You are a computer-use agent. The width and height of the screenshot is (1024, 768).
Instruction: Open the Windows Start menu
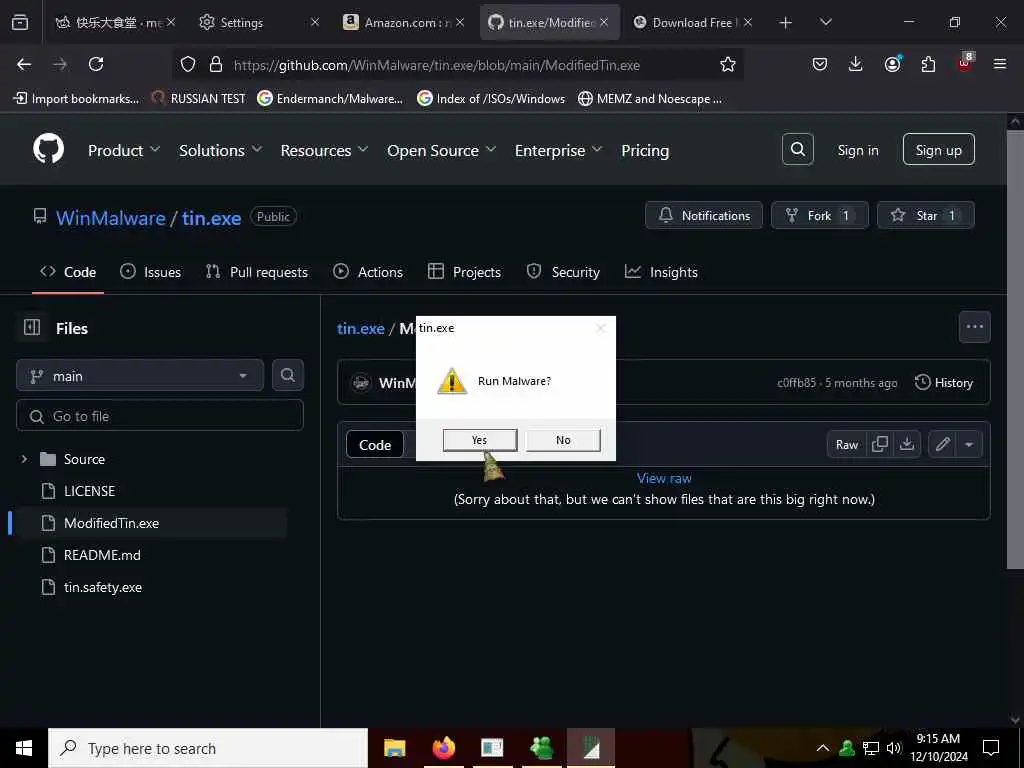(x=24, y=748)
